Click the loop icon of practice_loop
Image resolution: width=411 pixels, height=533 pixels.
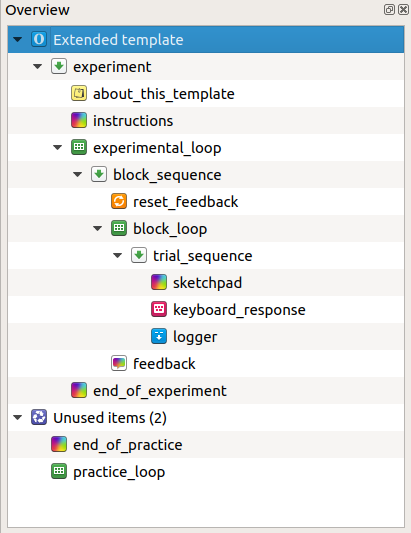(59, 471)
